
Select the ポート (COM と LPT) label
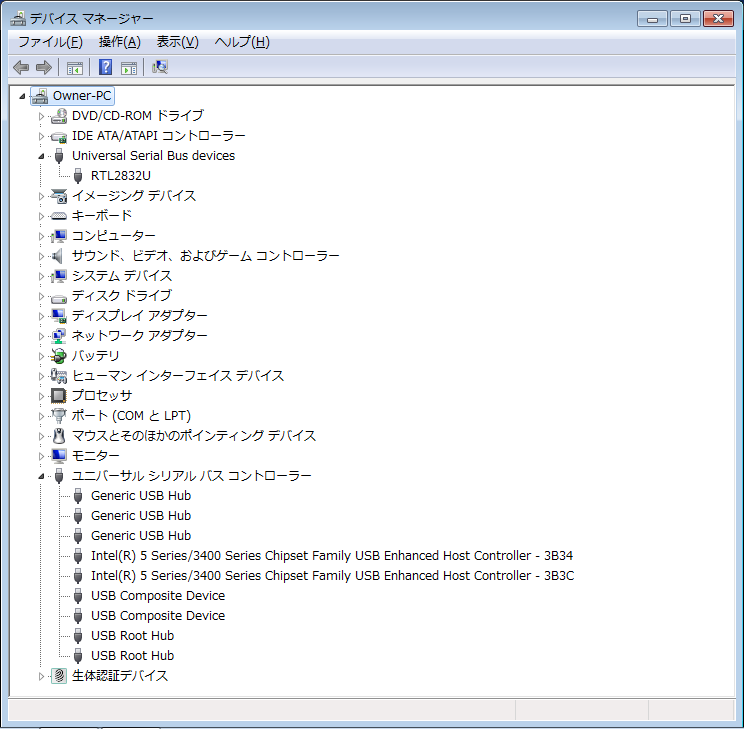(x=131, y=416)
